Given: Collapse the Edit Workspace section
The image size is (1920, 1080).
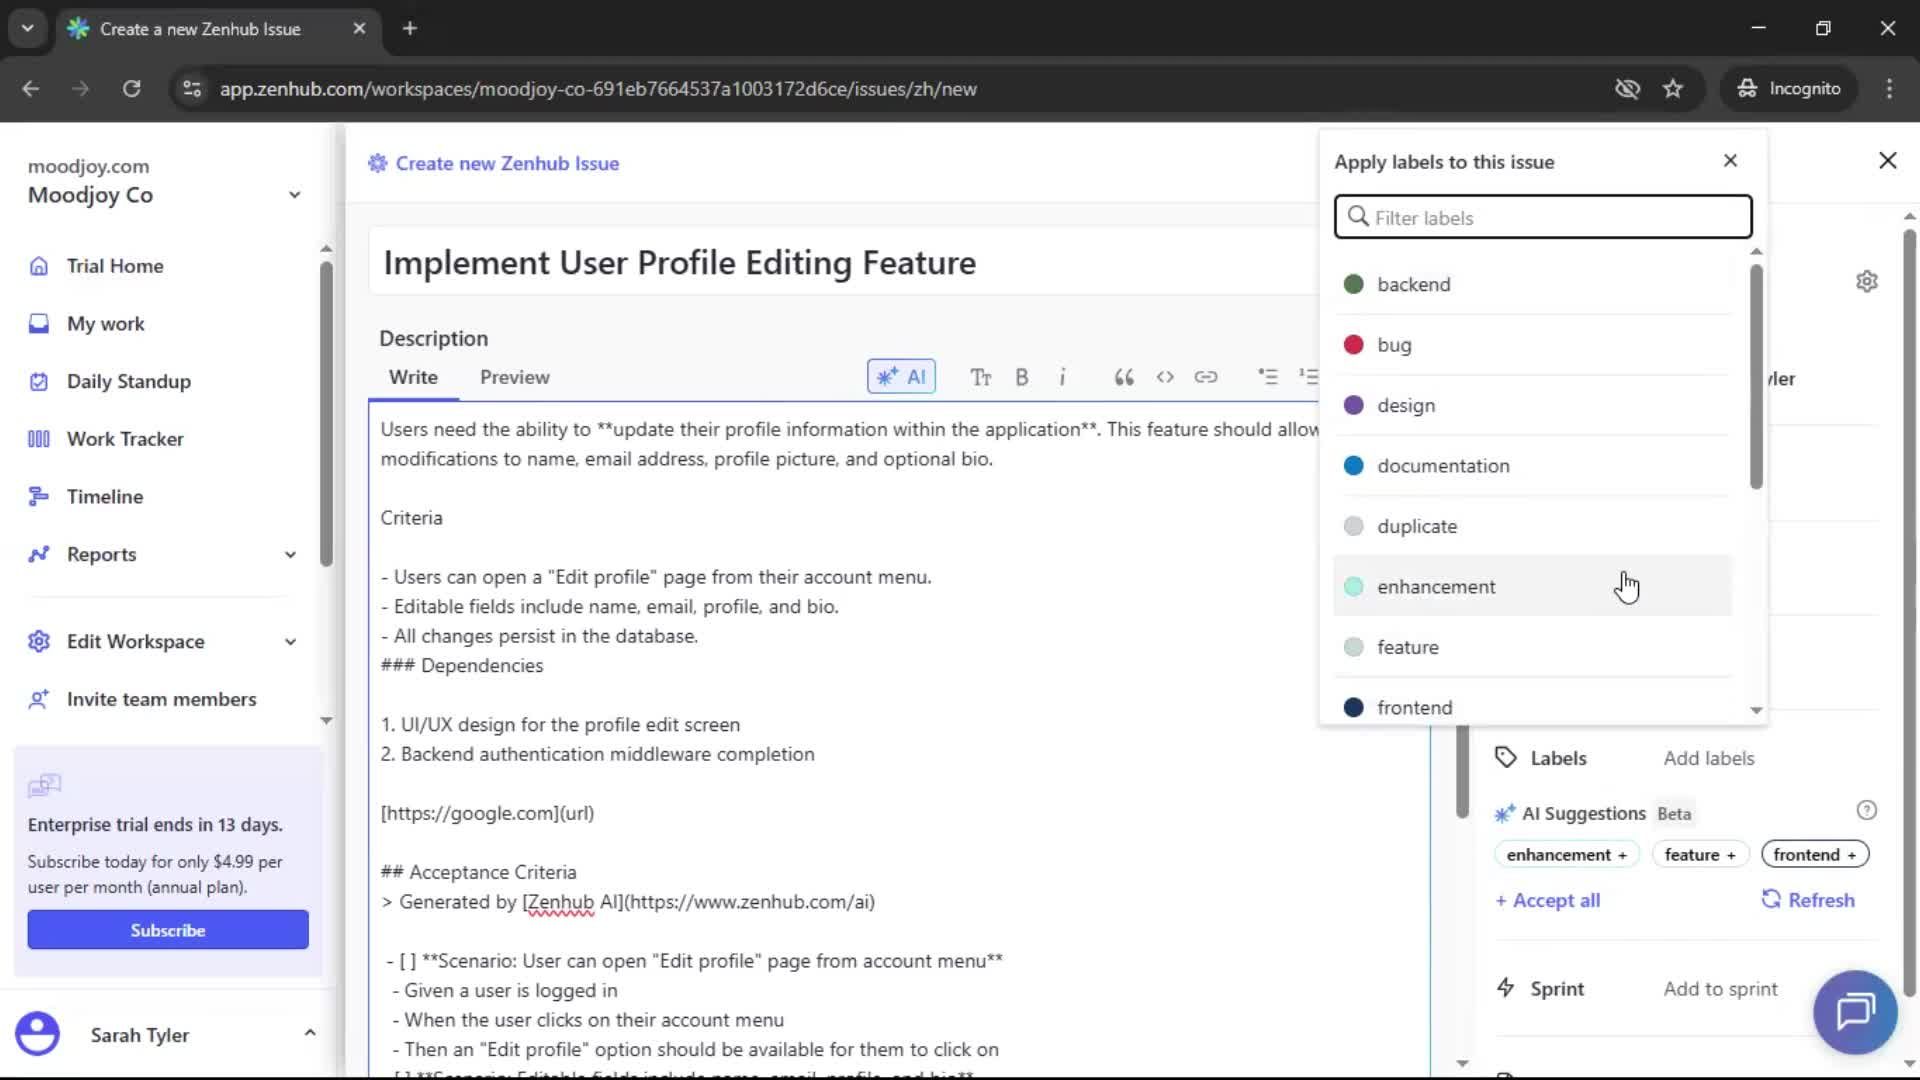Looking at the screenshot, I should tap(290, 641).
